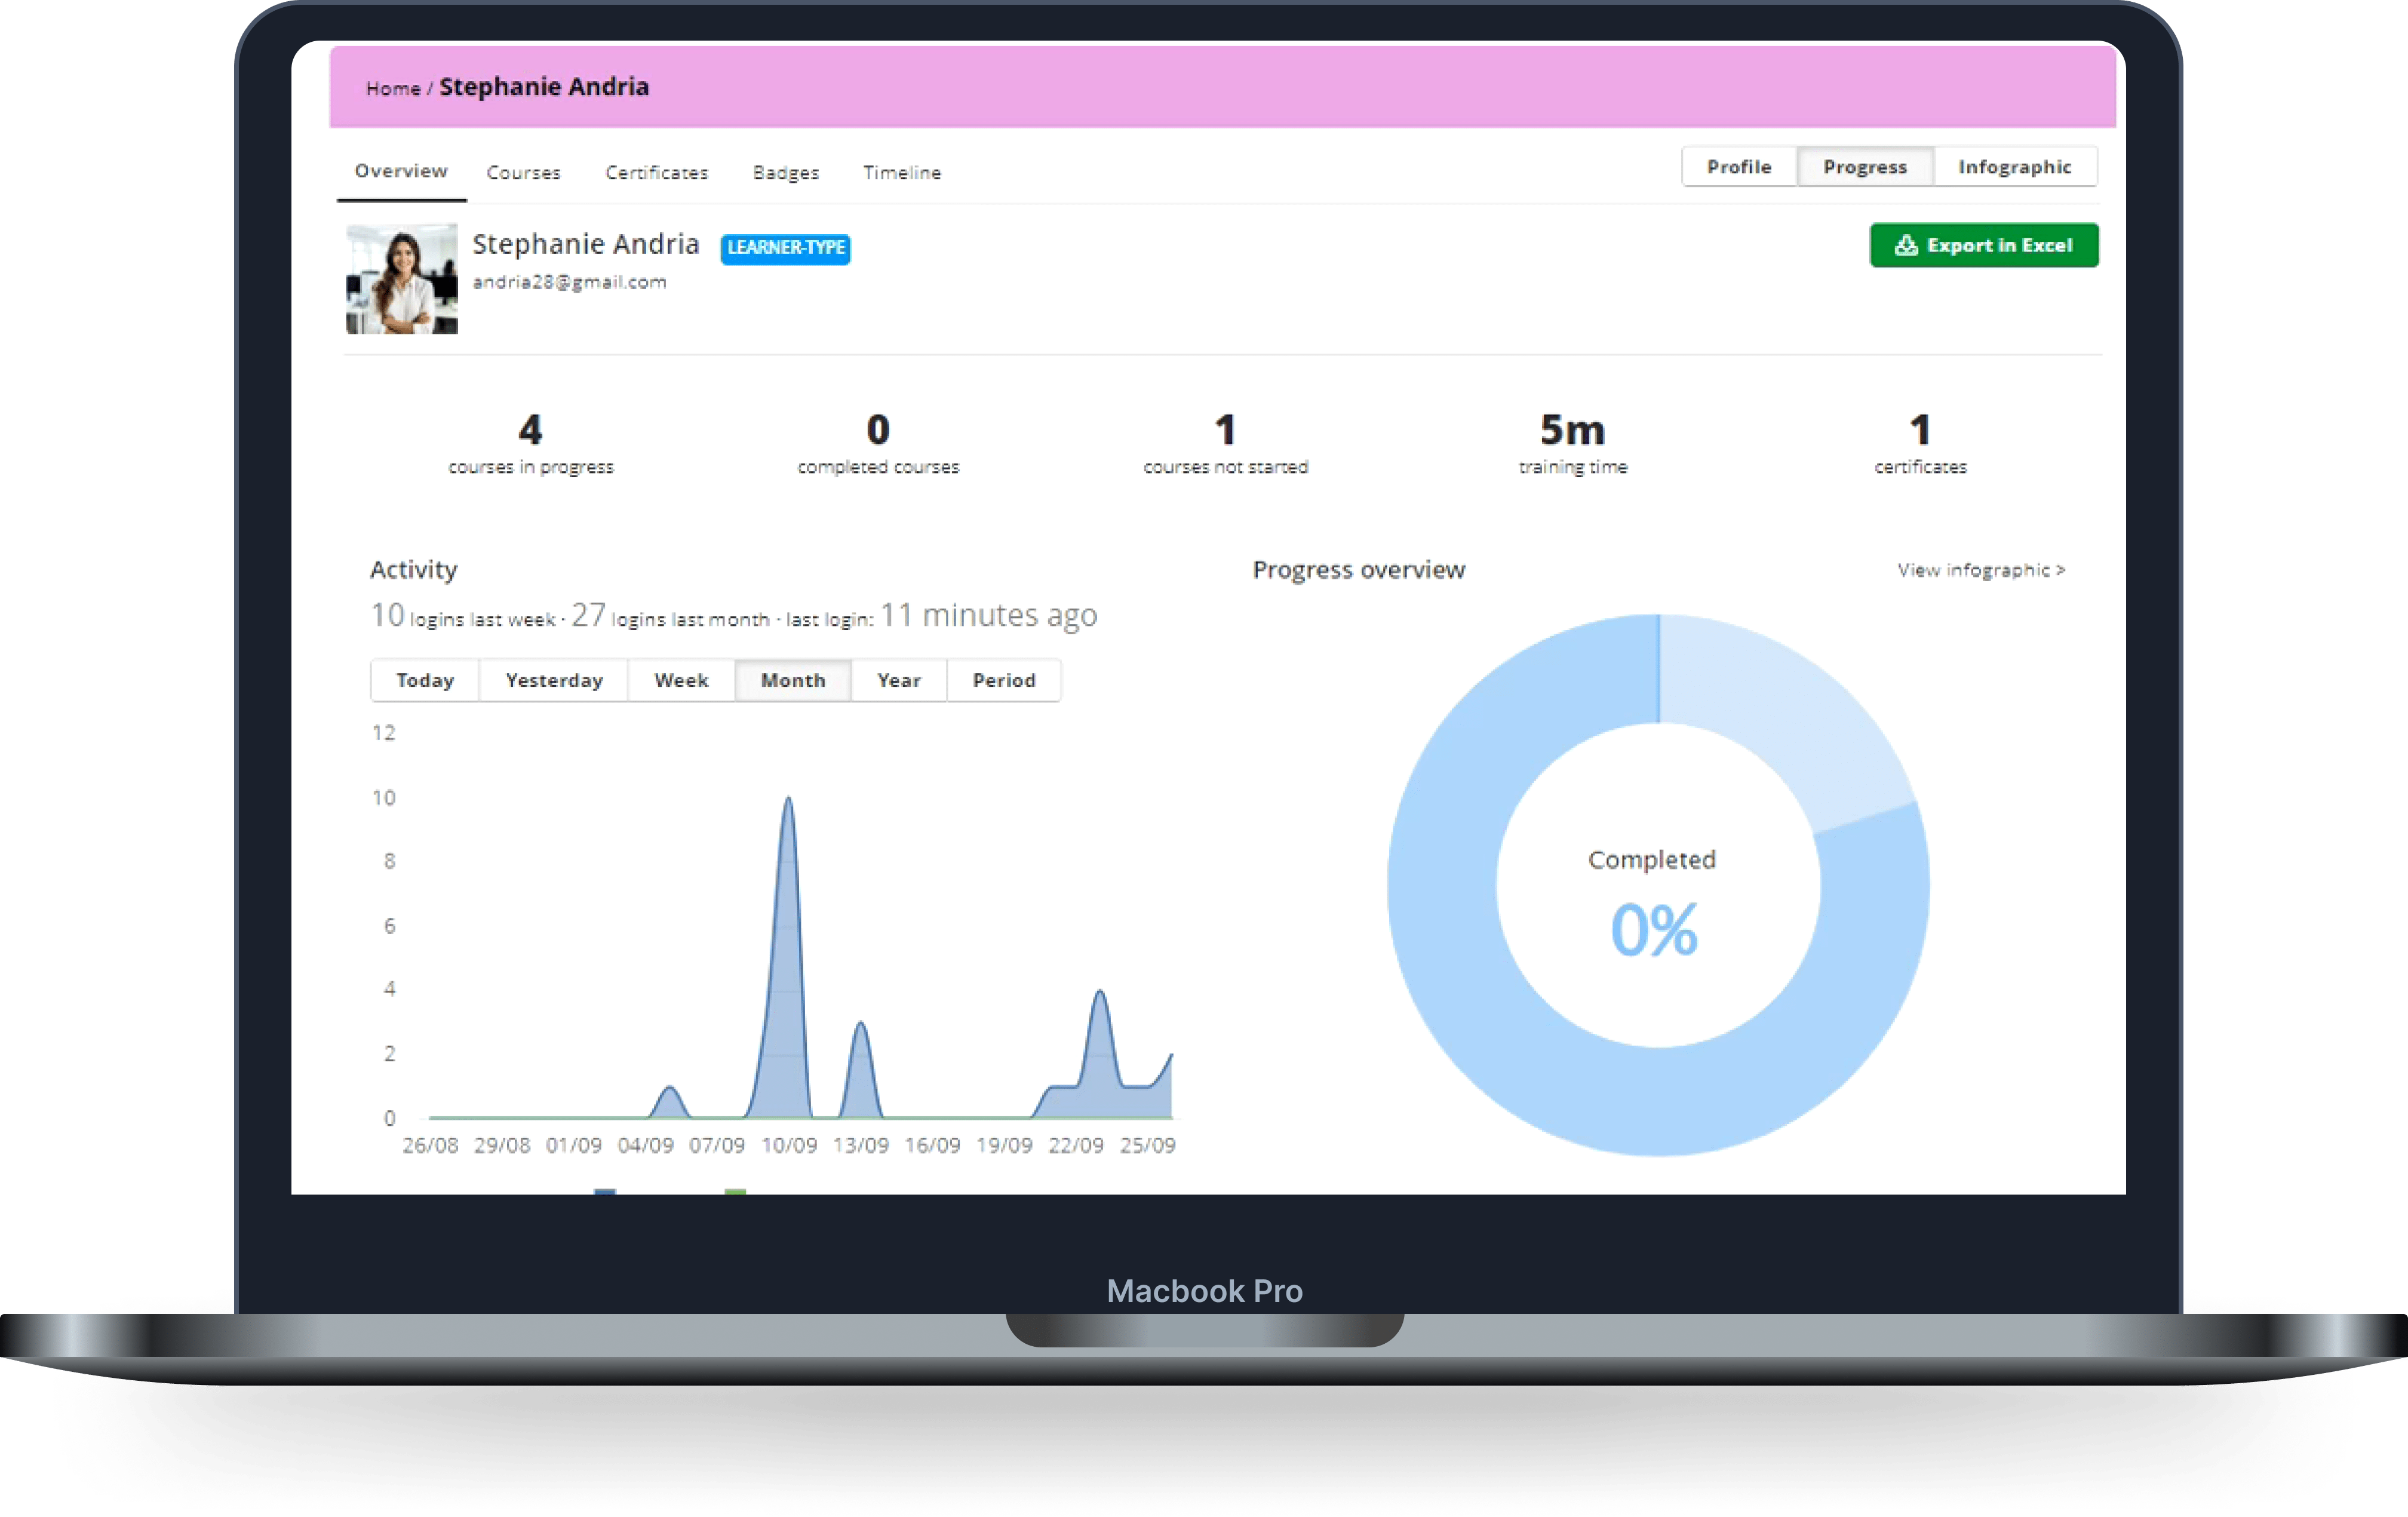Switch to Profile view
This screenshot has height=1517, width=2408.
point(1738,167)
